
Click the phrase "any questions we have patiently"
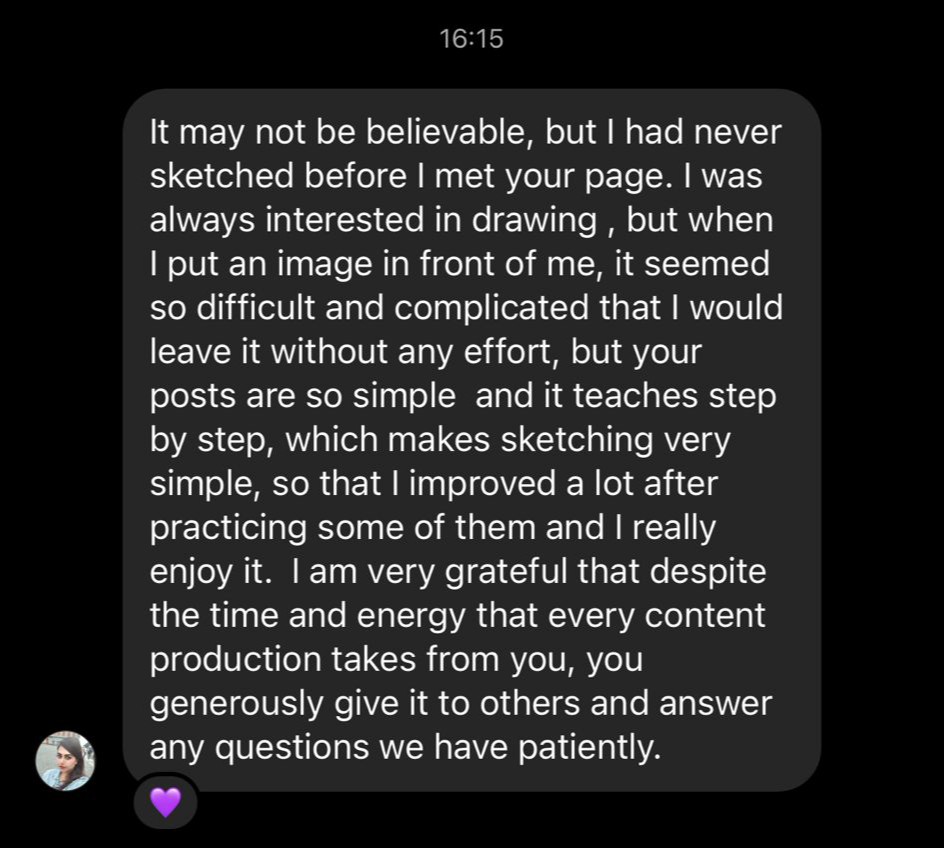405,747
